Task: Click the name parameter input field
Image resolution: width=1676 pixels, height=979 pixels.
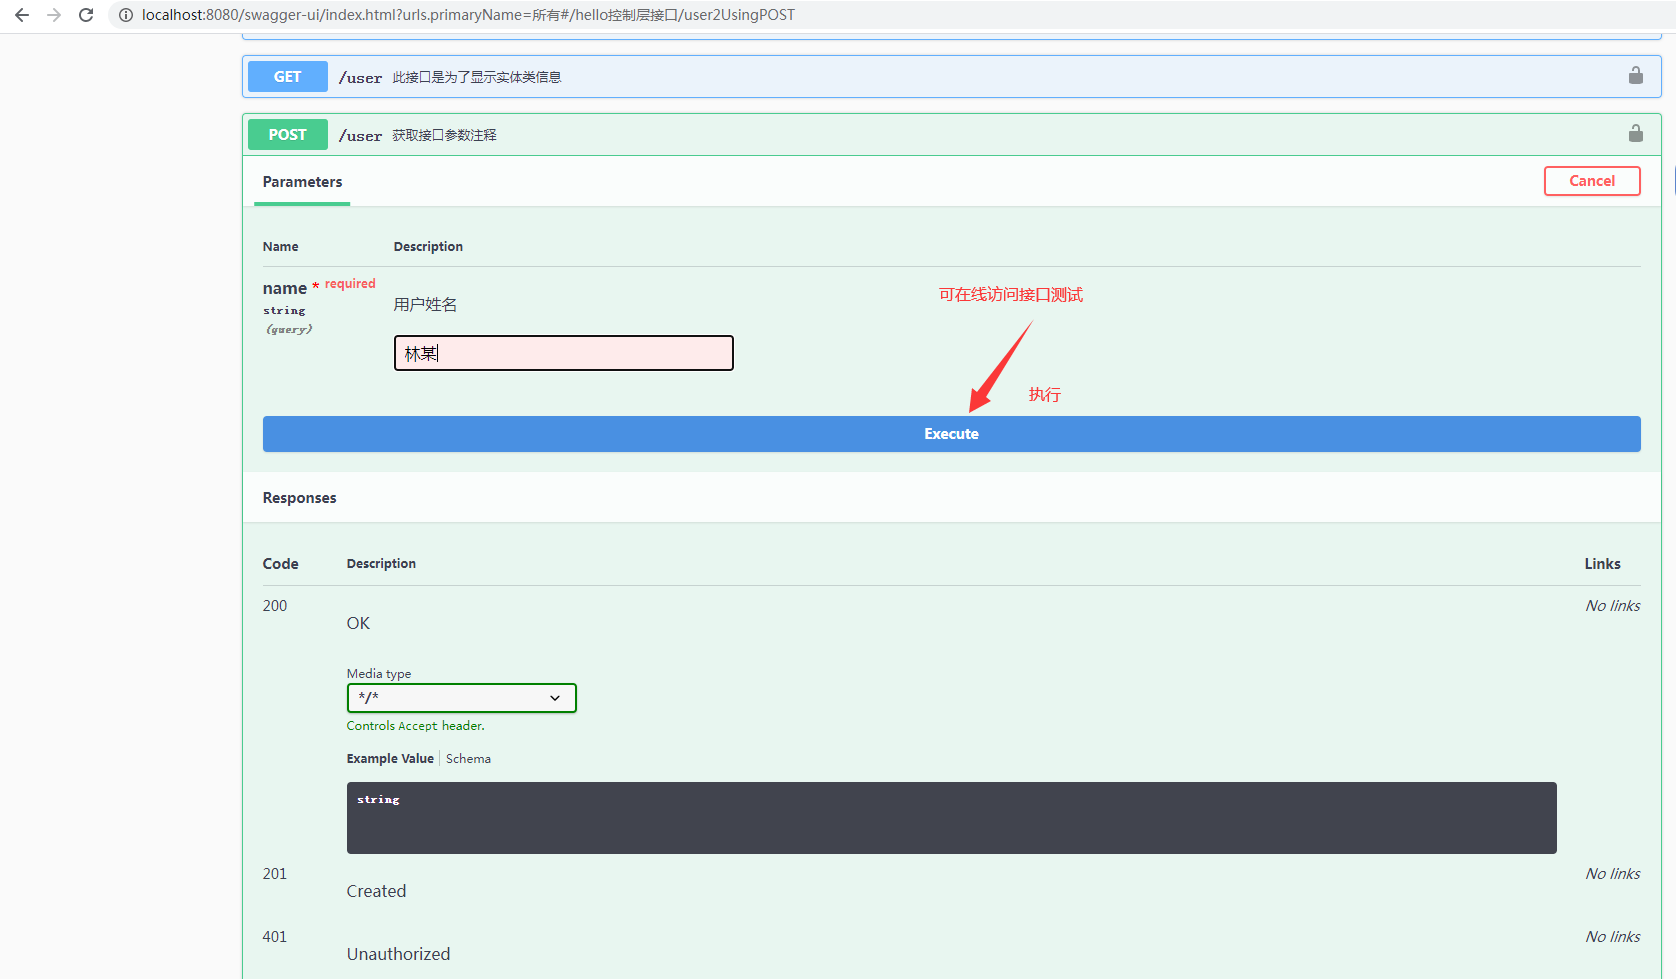Action: click(x=564, y=353)
